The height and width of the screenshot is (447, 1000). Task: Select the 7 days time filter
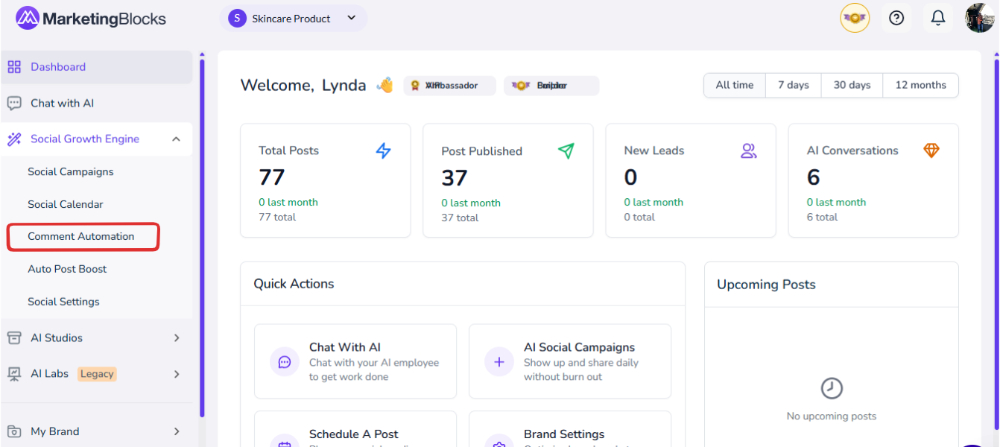[793, 85]
